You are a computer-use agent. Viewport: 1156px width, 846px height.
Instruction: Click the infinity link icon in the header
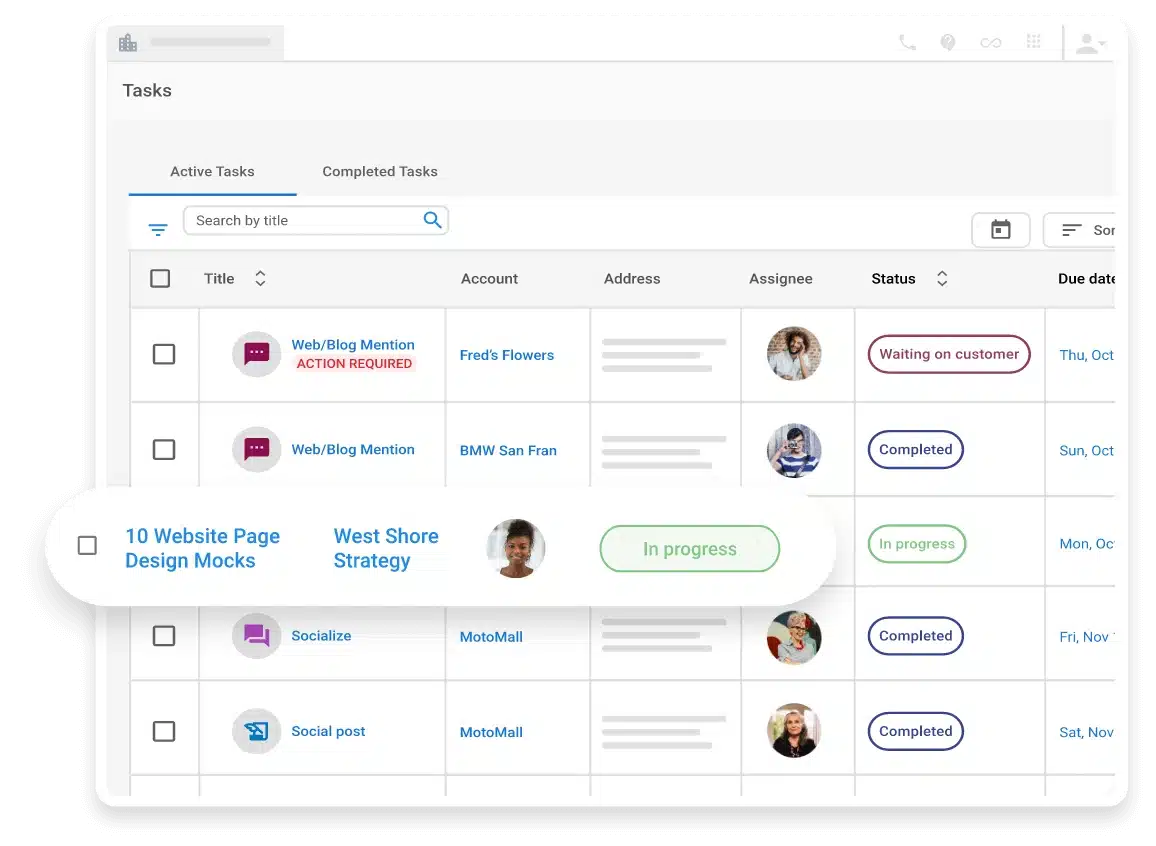pos(990,42)
